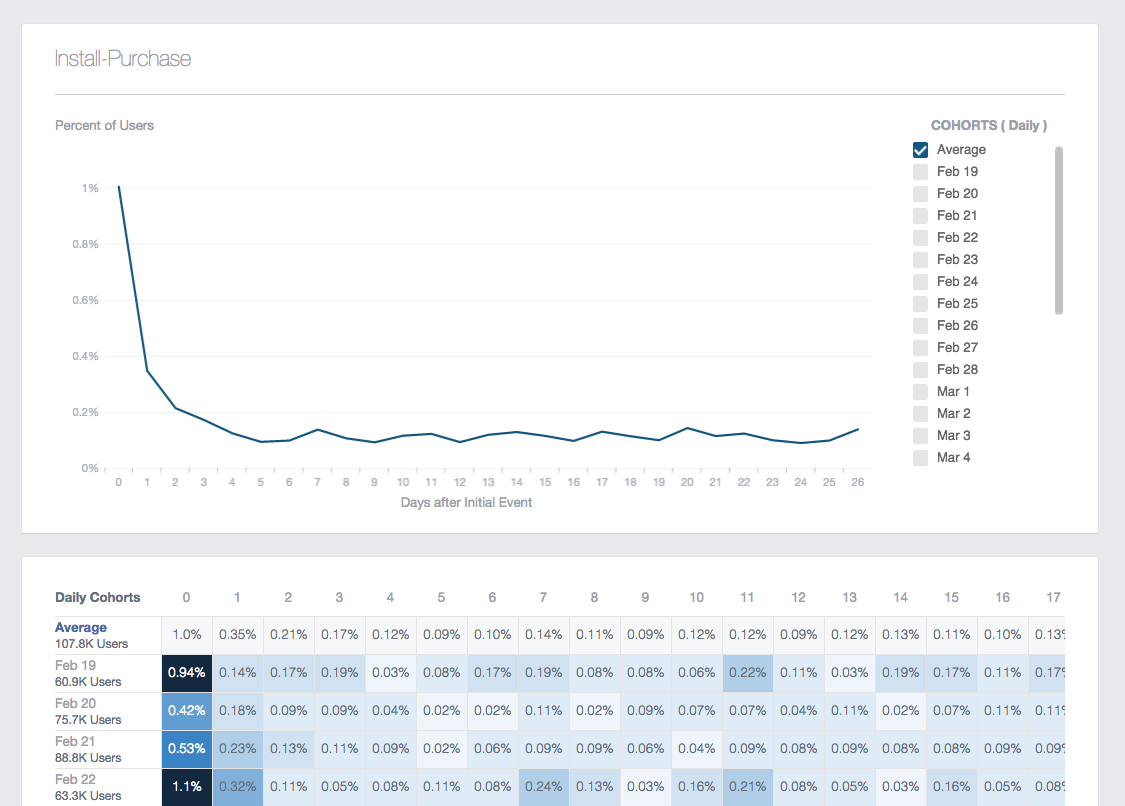
Task: Click the Feb 20 day 0 cell showing 0.42%
Action: (186, 711)
